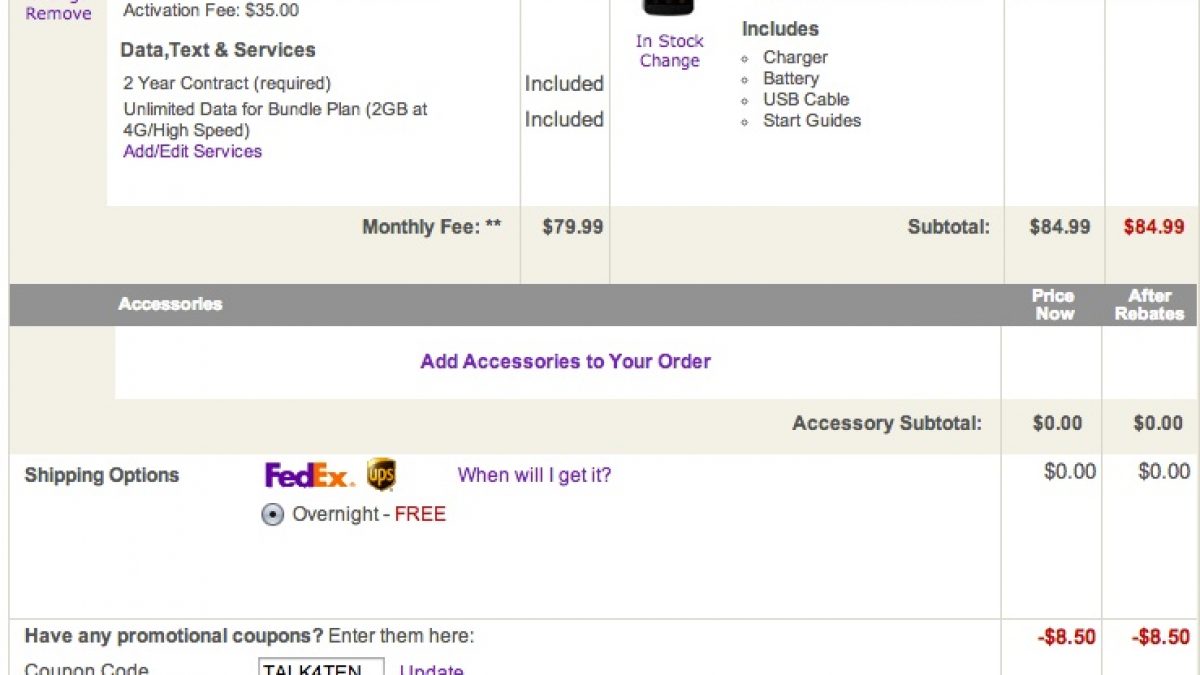Click the FedEx logo
1200x675 pixels.
coord(309,475)
